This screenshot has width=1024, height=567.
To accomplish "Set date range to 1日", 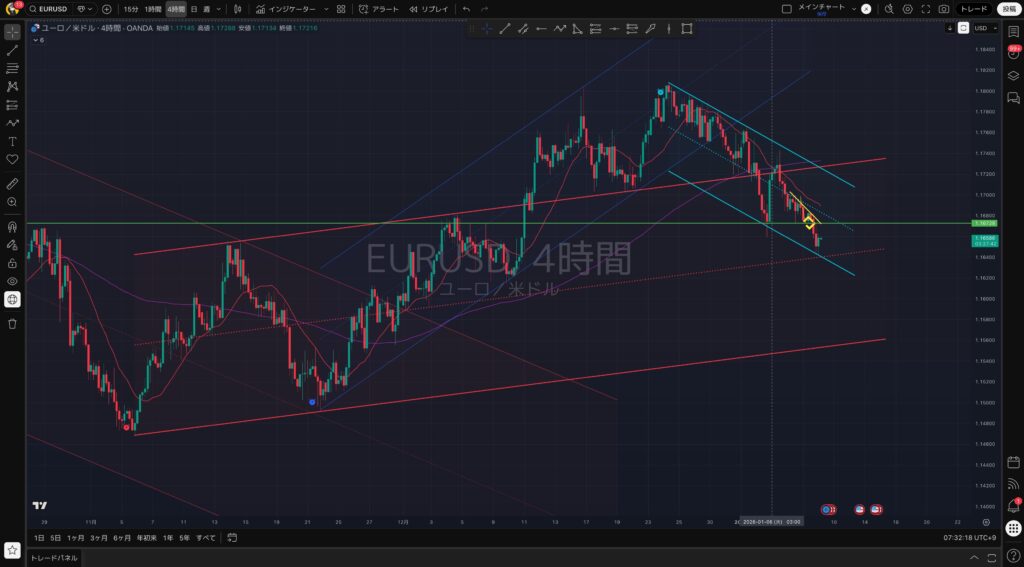I will [39, 538].
